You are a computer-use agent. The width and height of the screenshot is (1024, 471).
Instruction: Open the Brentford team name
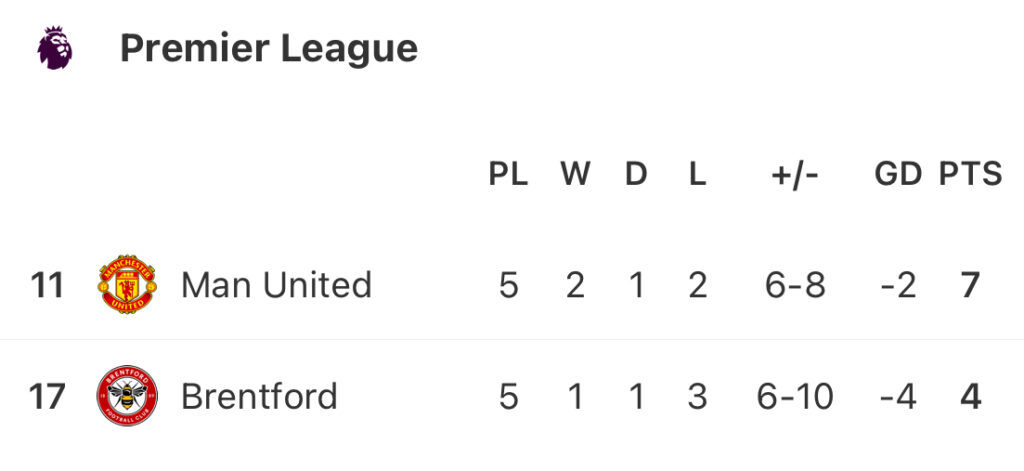[259, 396]
